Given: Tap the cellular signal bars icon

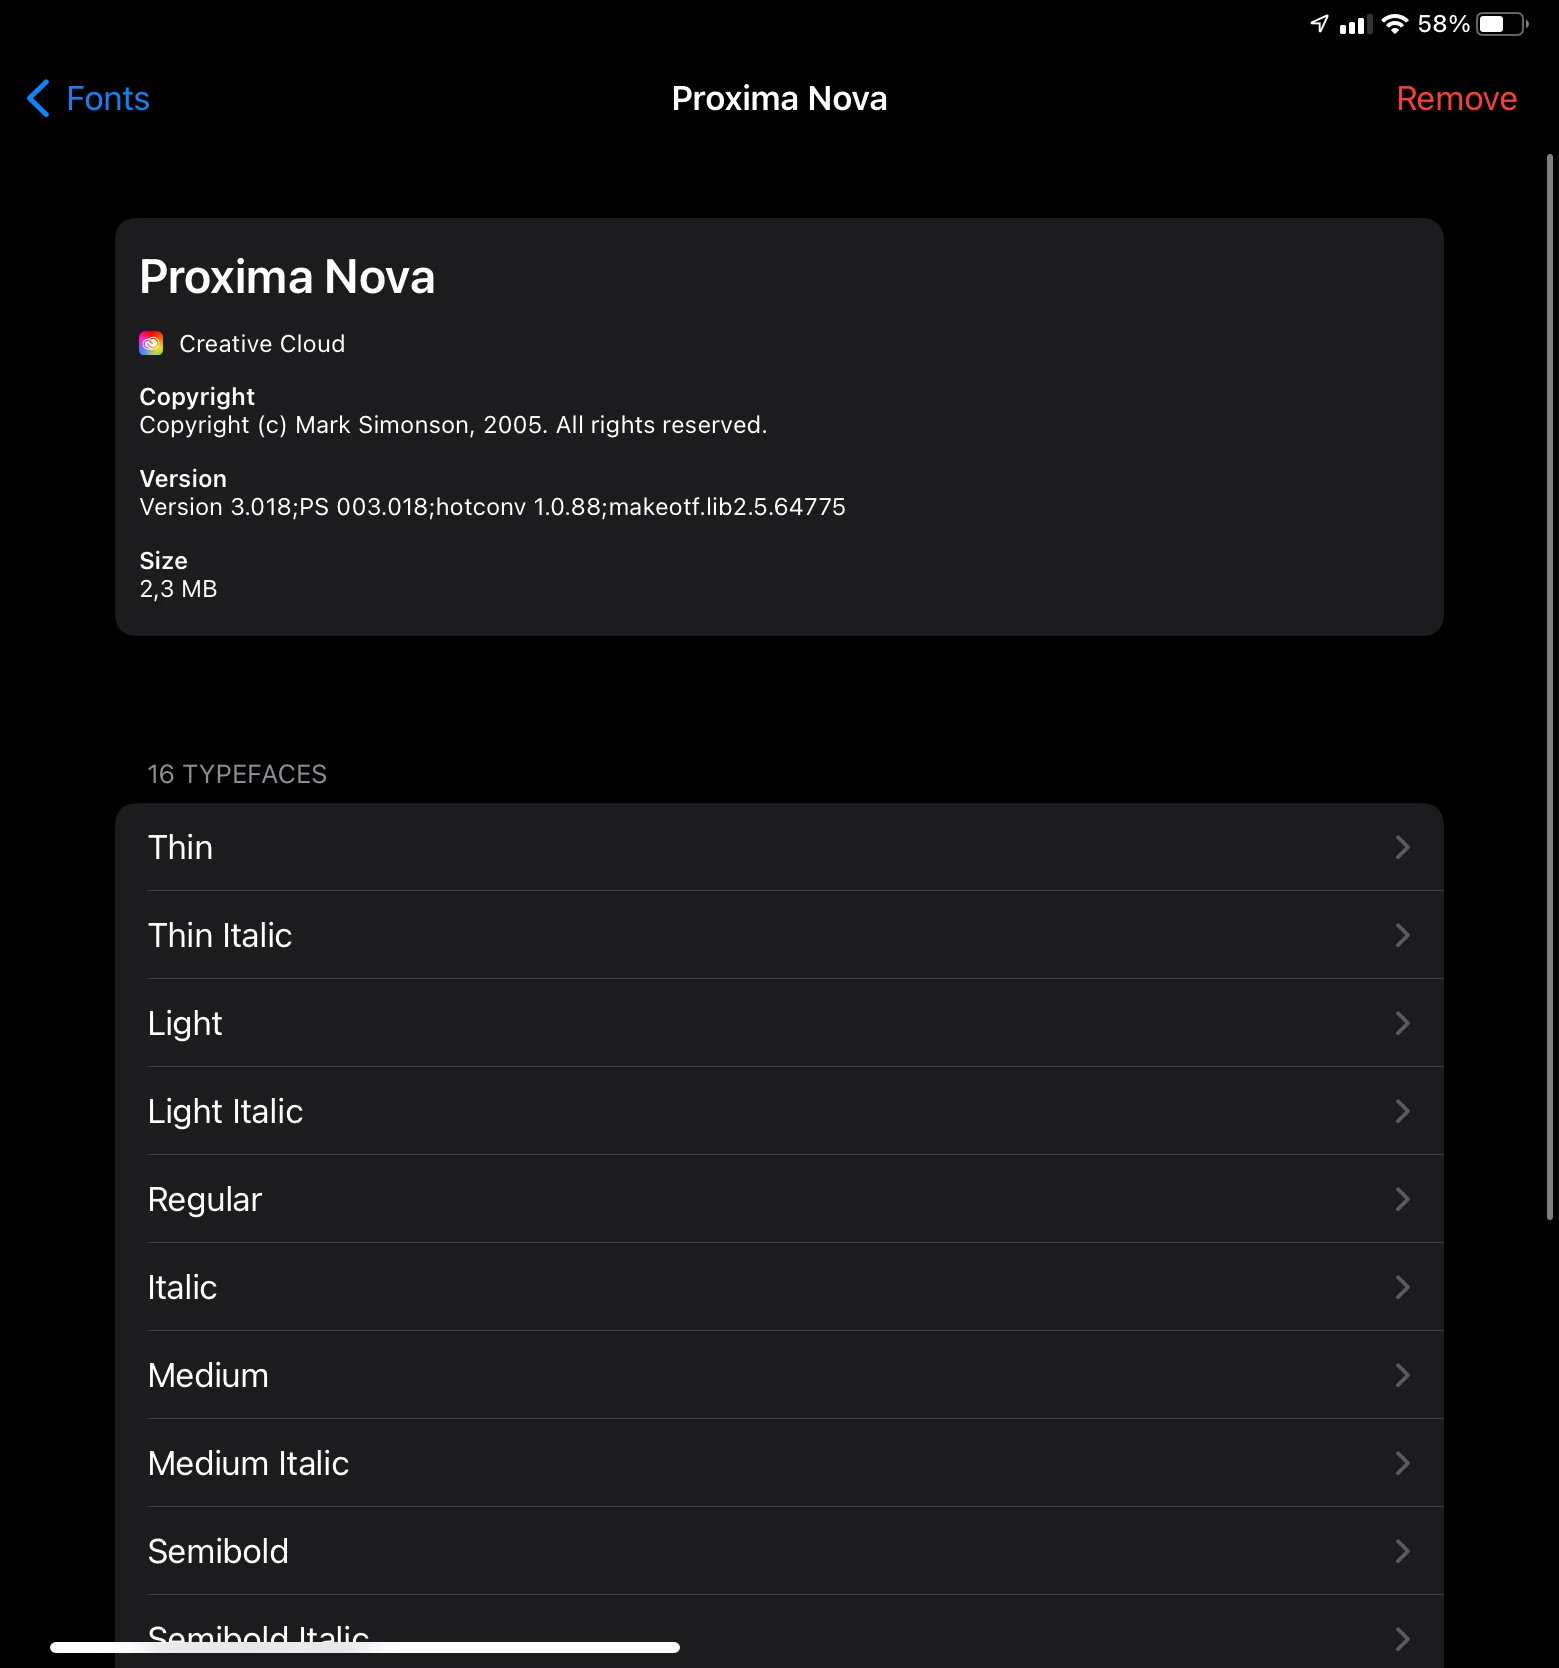Looking at the screenshot, I should (1356, 25).
